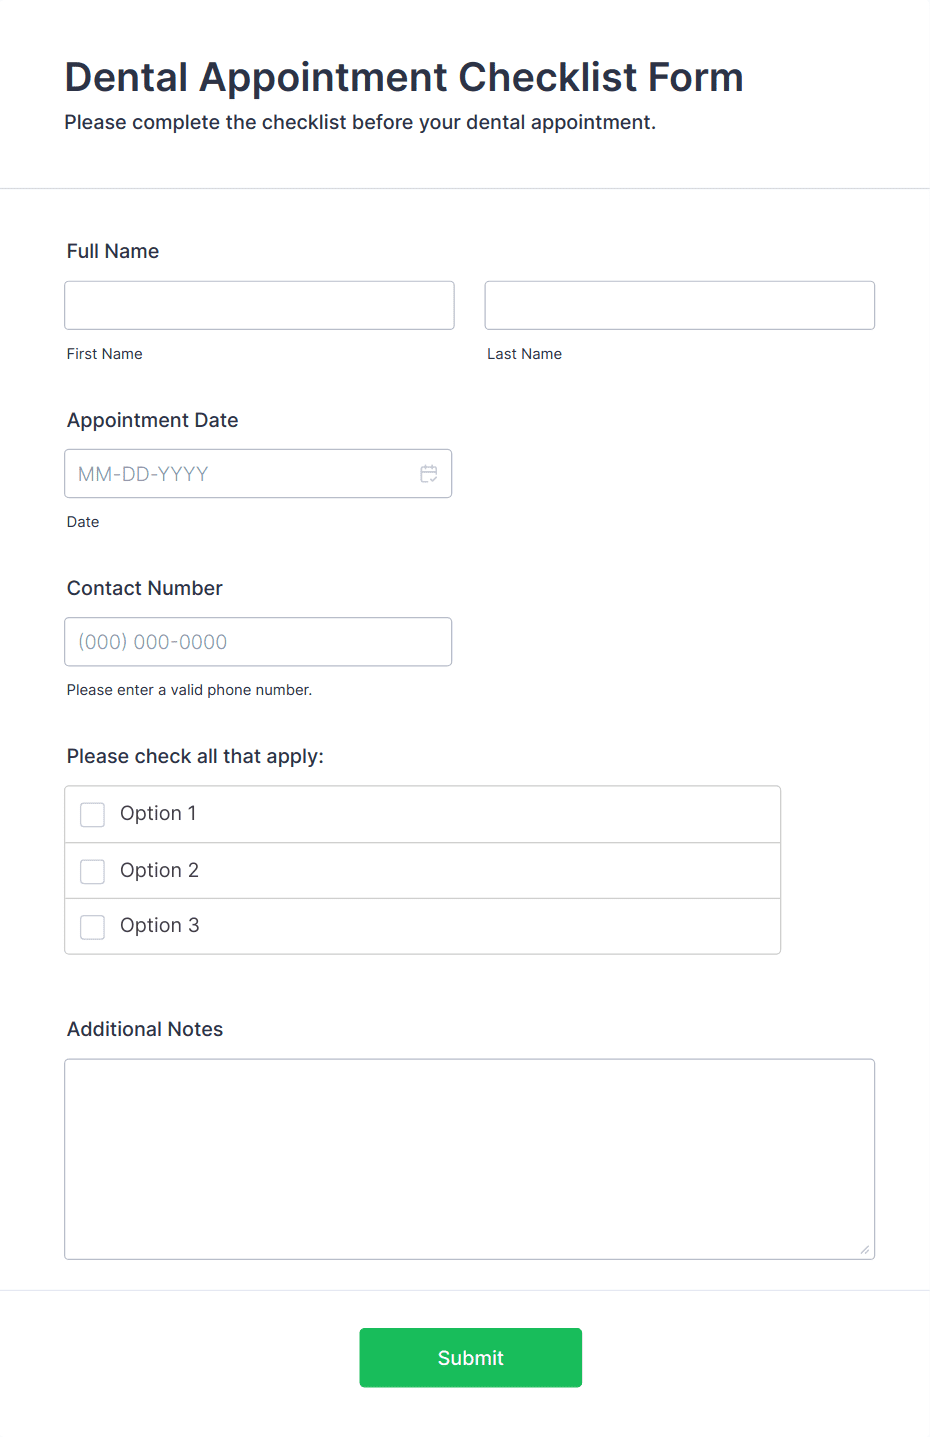Select the Last Name input field

pos(679,305)
